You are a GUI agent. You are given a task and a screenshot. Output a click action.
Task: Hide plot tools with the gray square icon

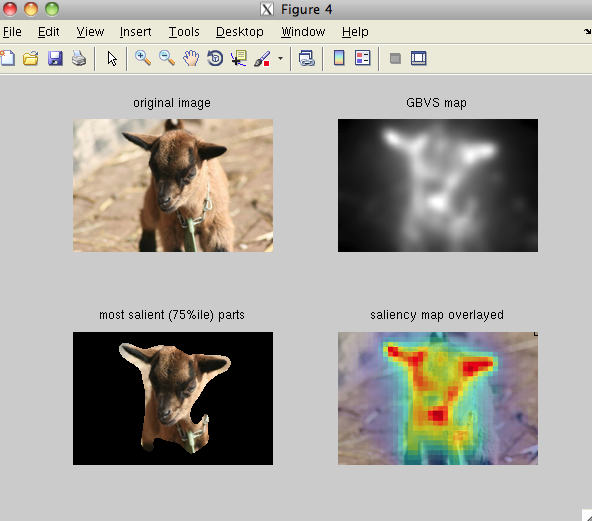[x=395, y=59]
